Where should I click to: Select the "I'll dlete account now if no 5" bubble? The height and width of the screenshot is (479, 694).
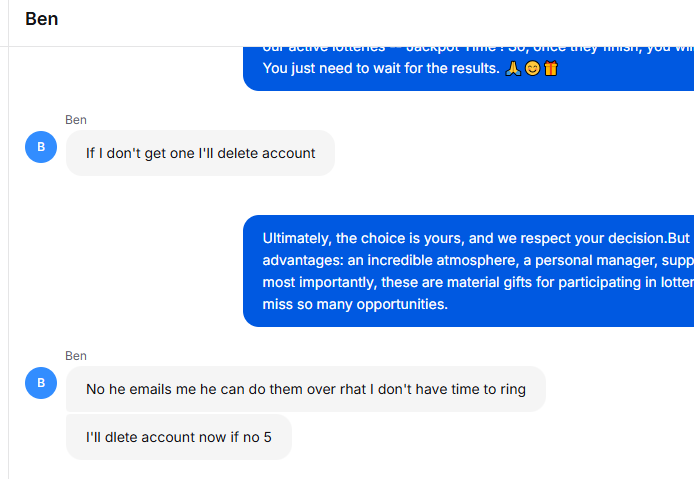click(x=179, y=437)
